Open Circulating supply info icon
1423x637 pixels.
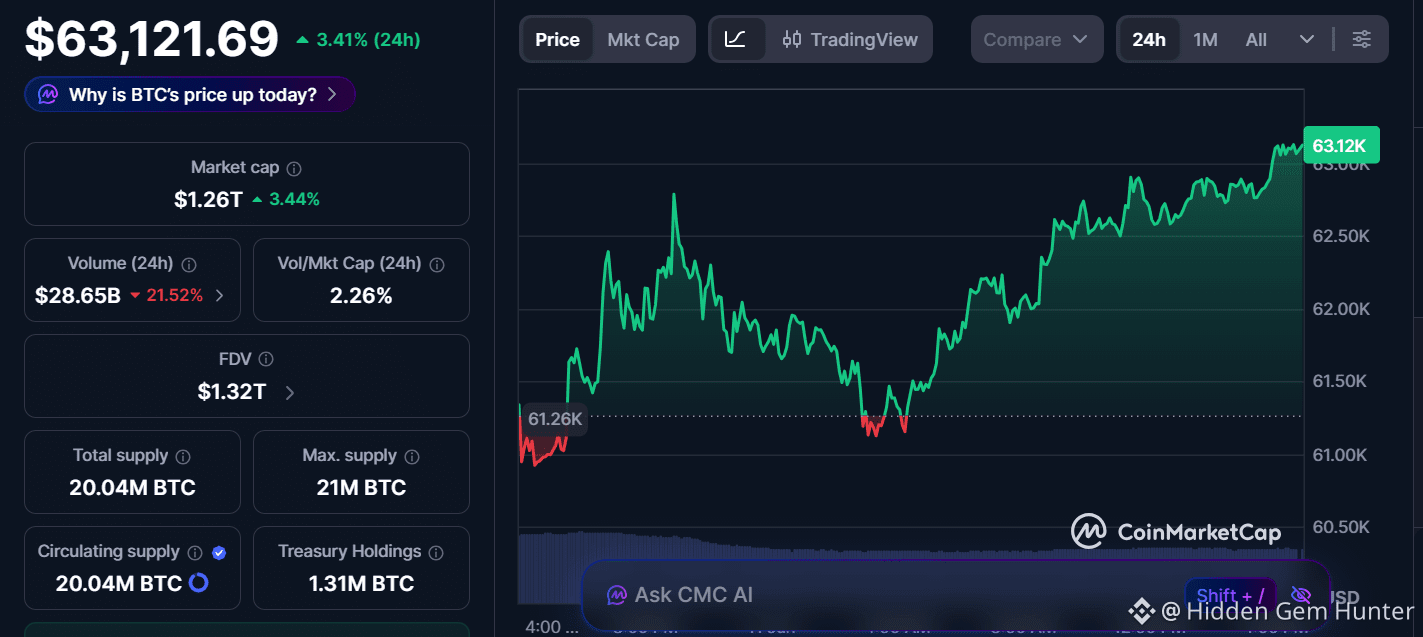195,552
